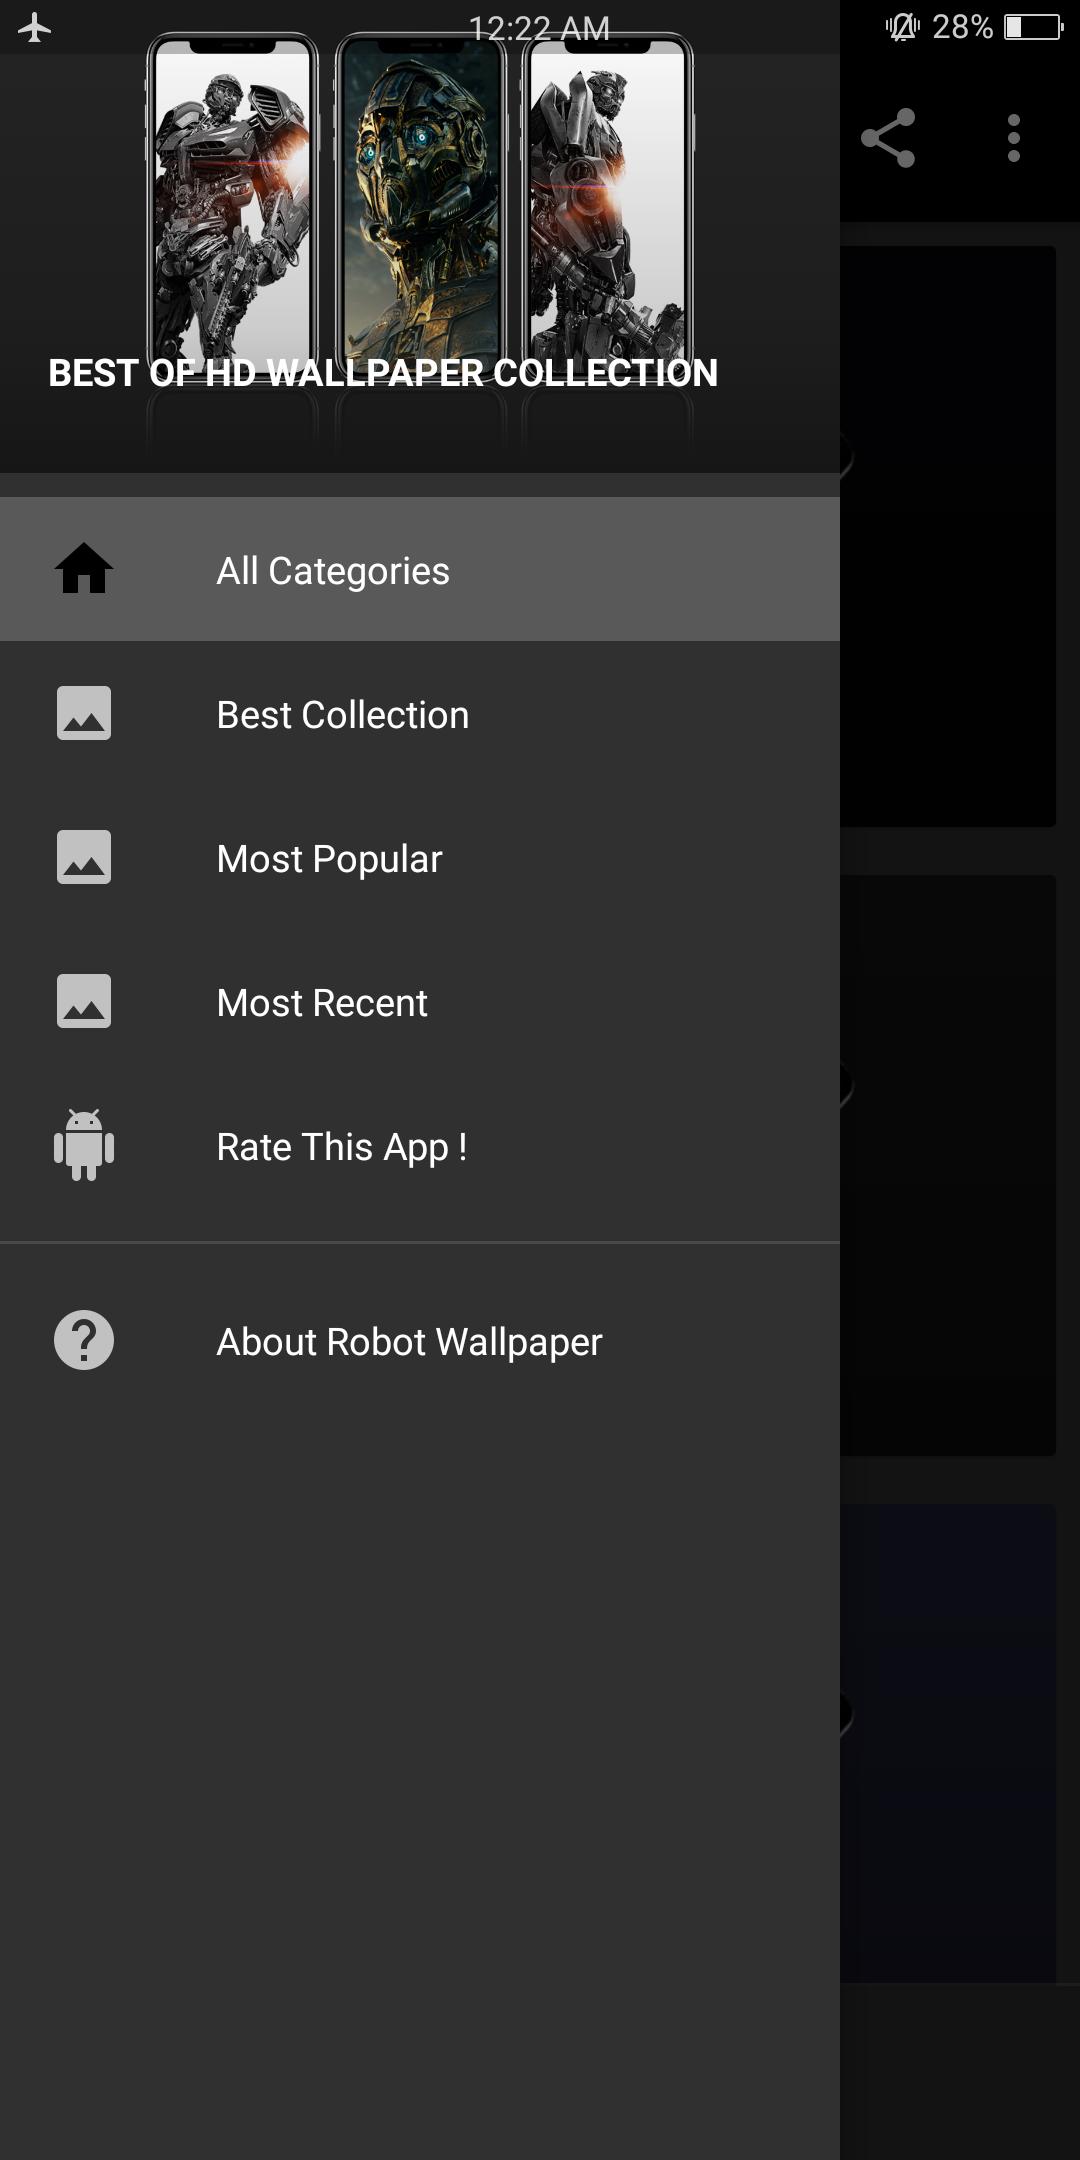Open About Robot Wallpaper entry

[420, 1340]
